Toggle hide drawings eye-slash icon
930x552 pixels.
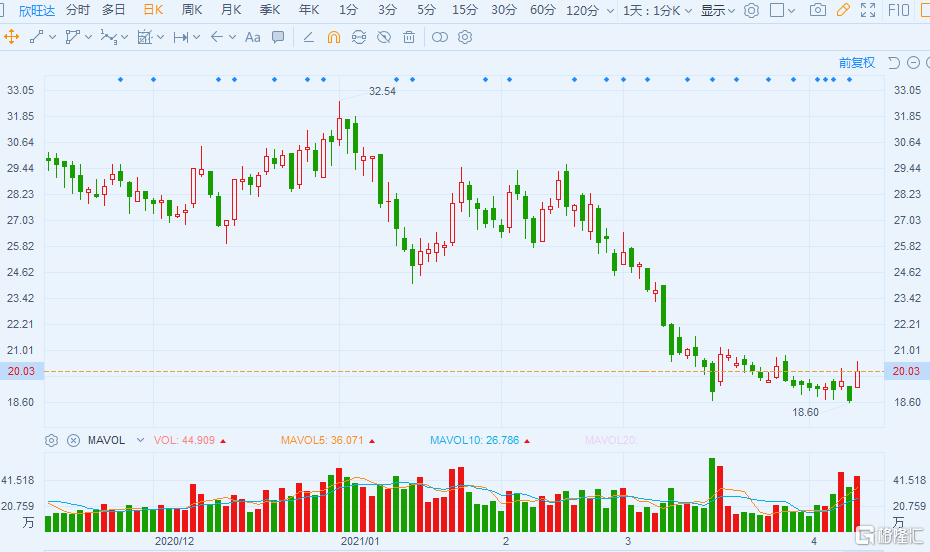click(x=384, y=37)
